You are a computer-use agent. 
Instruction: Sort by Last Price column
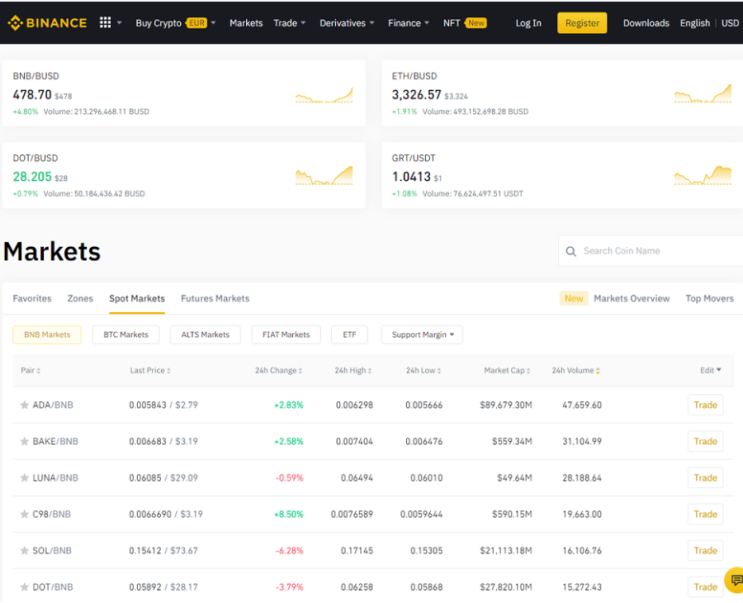[x=150, y=370]
